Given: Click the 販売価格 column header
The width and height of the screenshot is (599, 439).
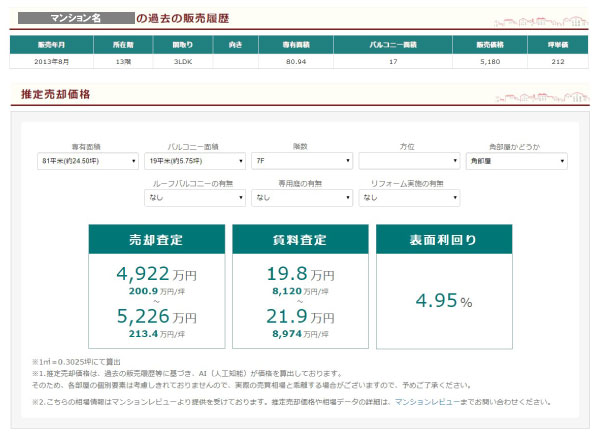Looking at the screenshot, I should point(490,45).
